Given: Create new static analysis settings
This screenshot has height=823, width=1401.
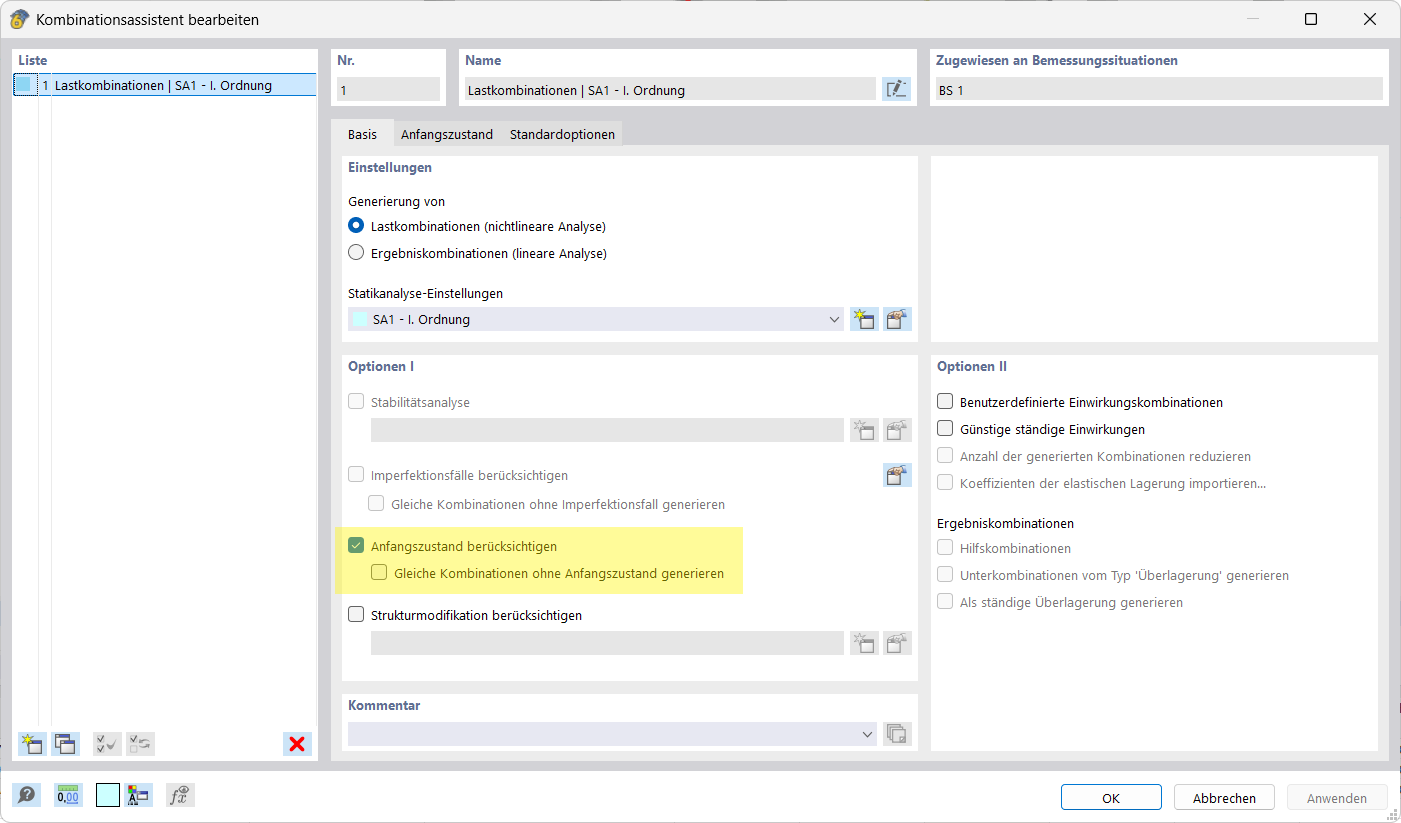Looking at the screenshot, I should click(x=864, y=318).
